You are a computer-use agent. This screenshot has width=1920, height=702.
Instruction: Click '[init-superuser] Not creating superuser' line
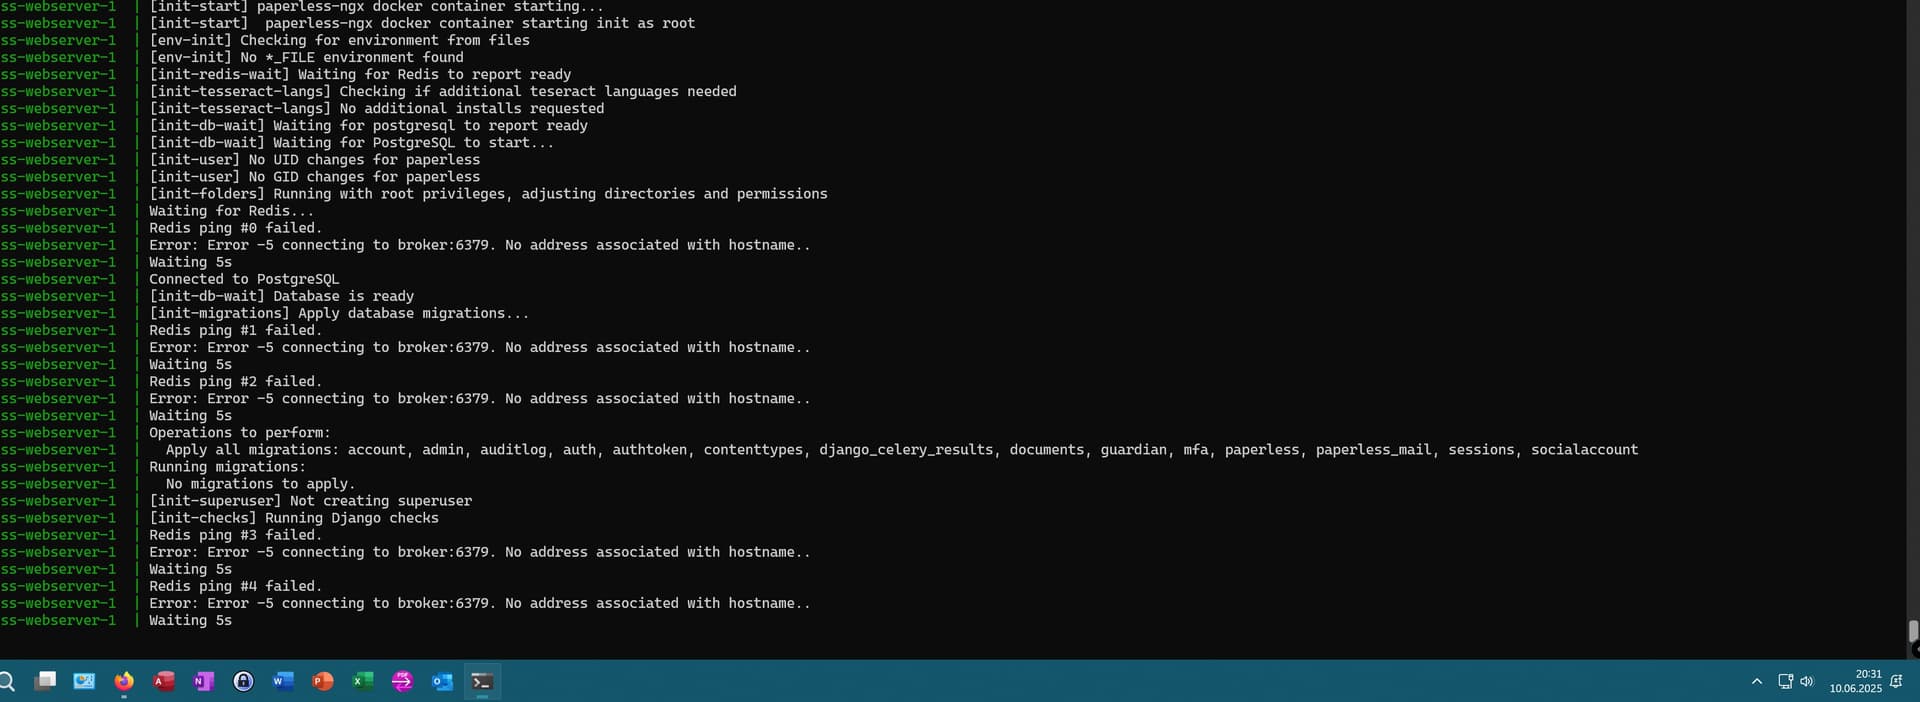coord(310,501)
